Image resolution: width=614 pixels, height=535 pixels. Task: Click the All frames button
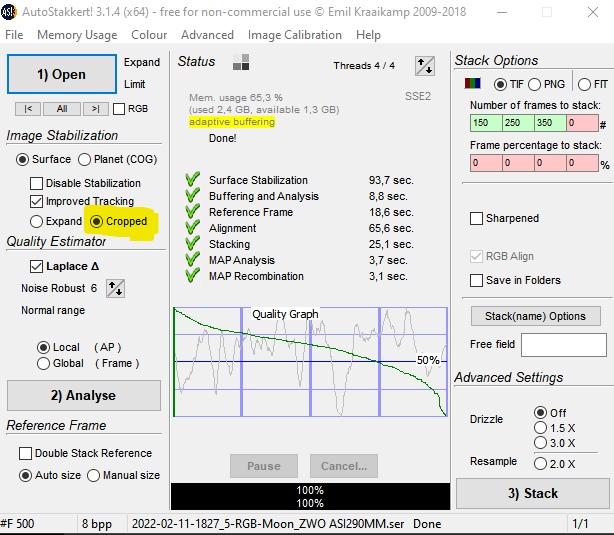pos(62,109)
